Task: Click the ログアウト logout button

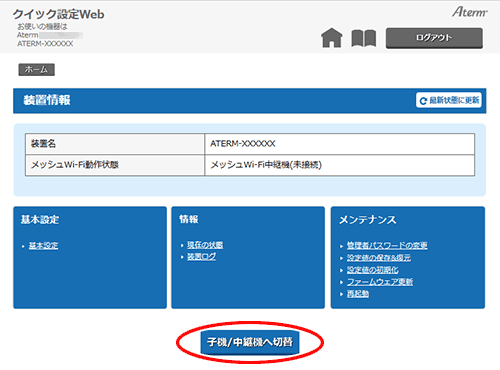Action: [x=434, y=38]
